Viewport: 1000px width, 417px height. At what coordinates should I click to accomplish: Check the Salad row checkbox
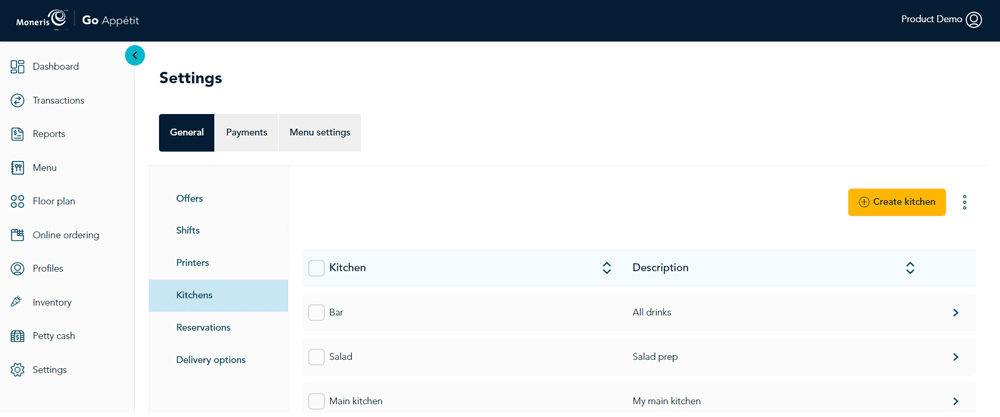coord(316,357)
